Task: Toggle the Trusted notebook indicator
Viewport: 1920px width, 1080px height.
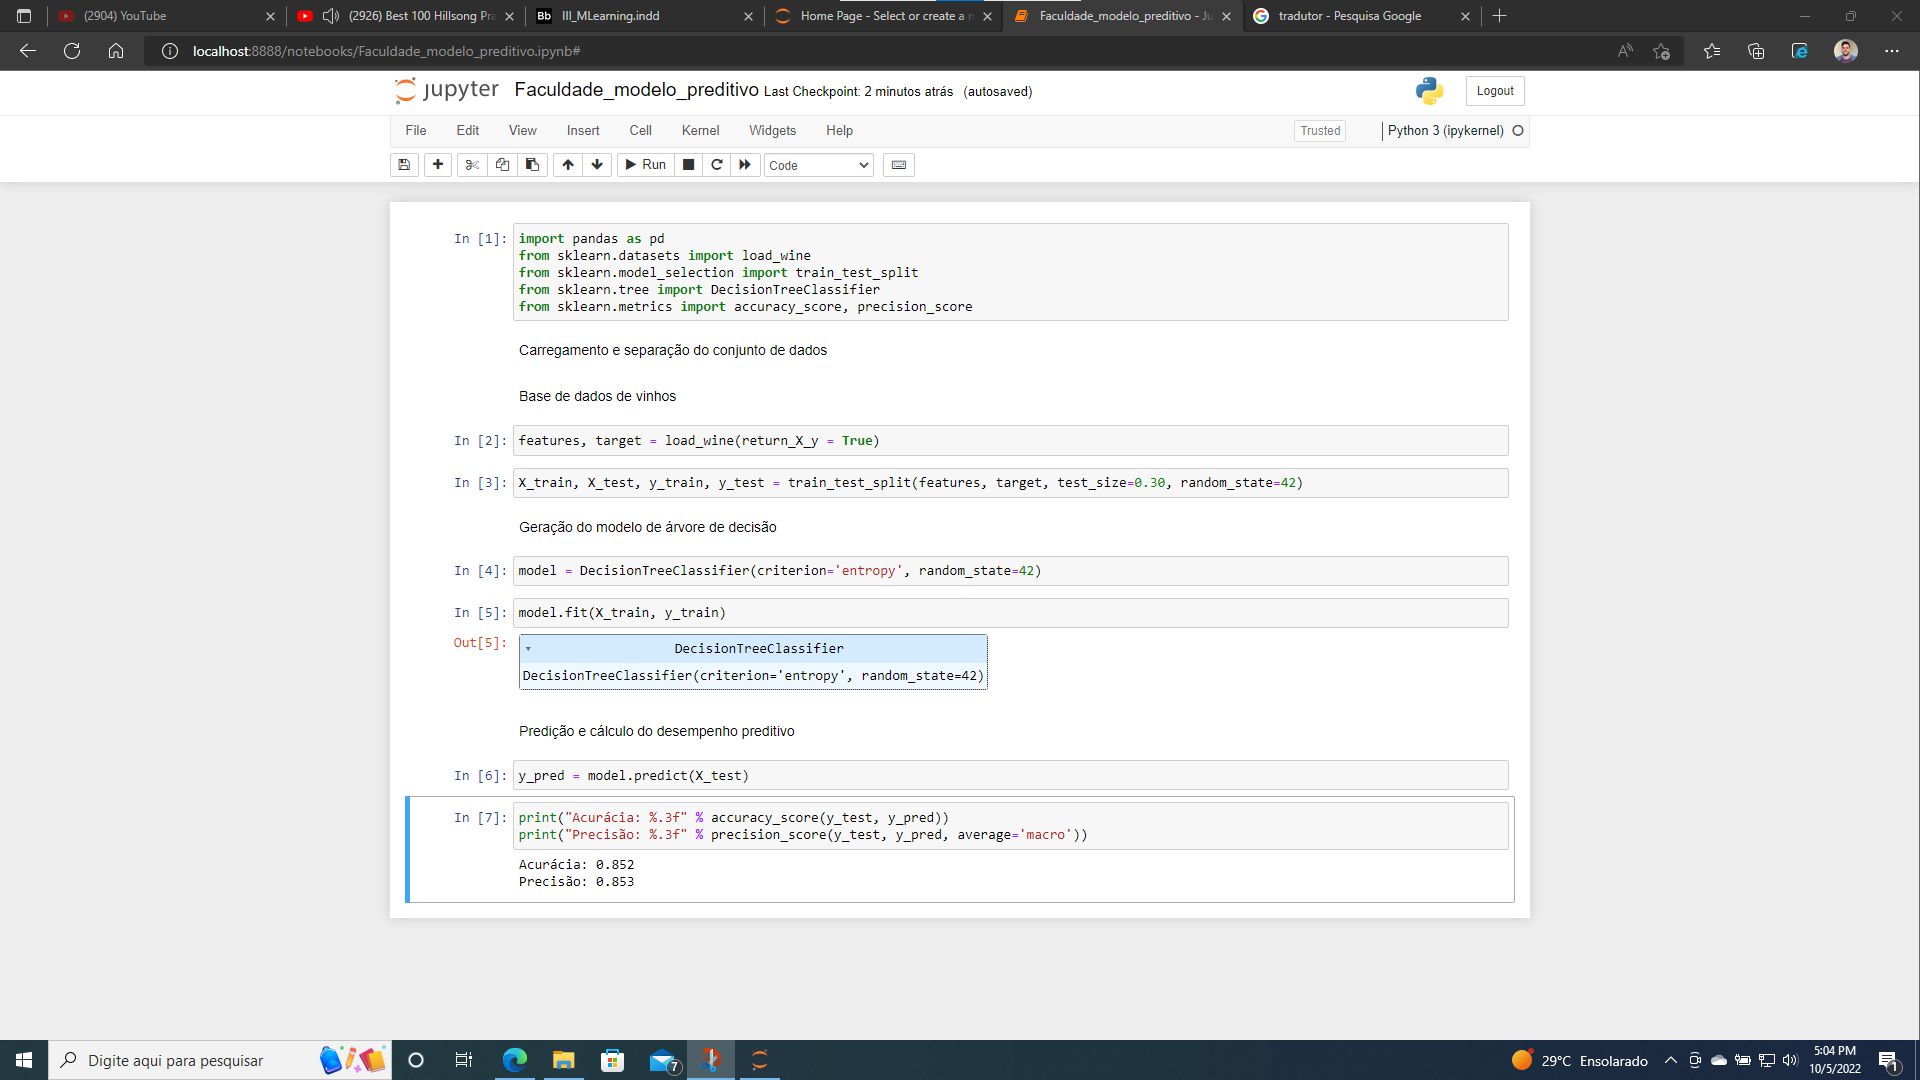Action: coord(1320,131)
